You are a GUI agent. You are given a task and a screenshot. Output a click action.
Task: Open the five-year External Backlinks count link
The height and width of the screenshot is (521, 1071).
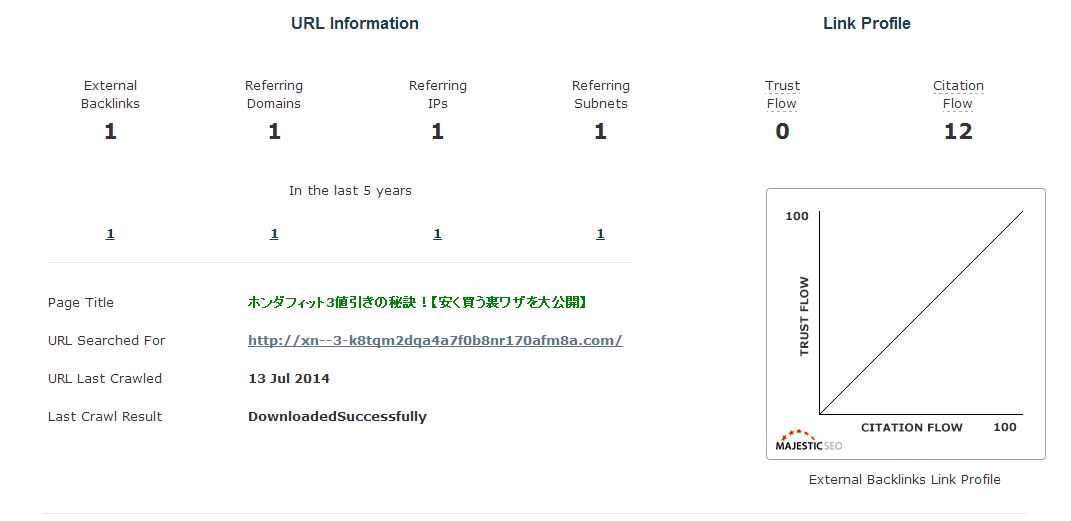click(110, 234)
